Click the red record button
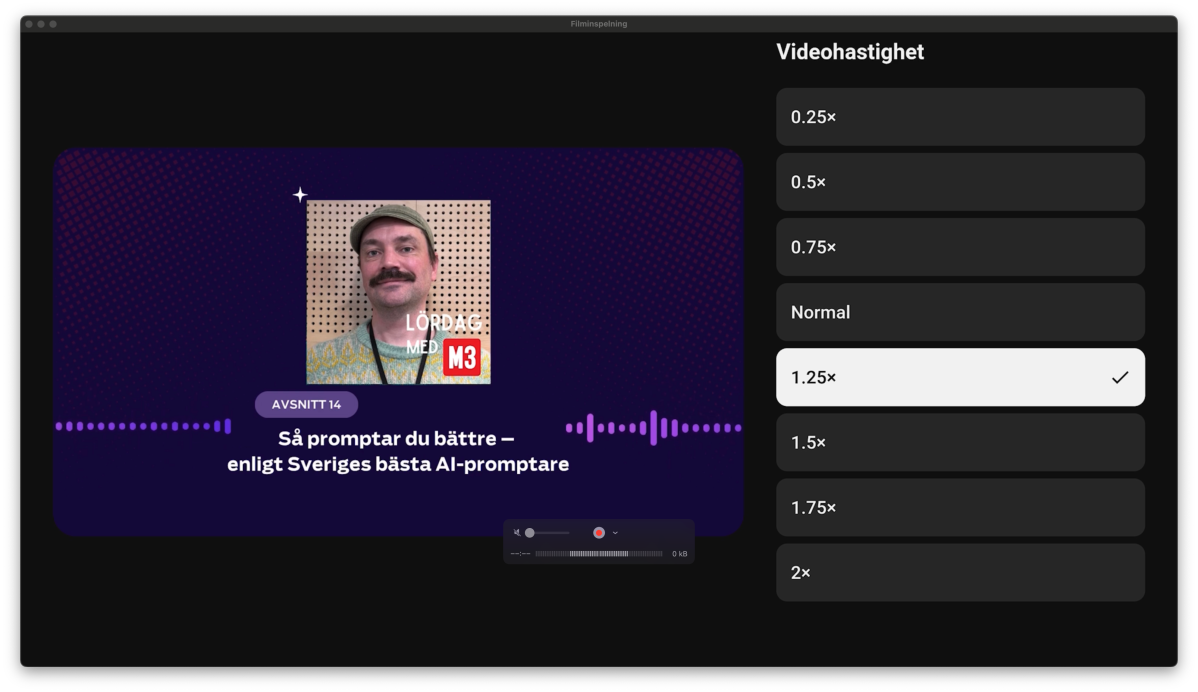This screenshot has width=1198, height=692. tap(599, 533)
